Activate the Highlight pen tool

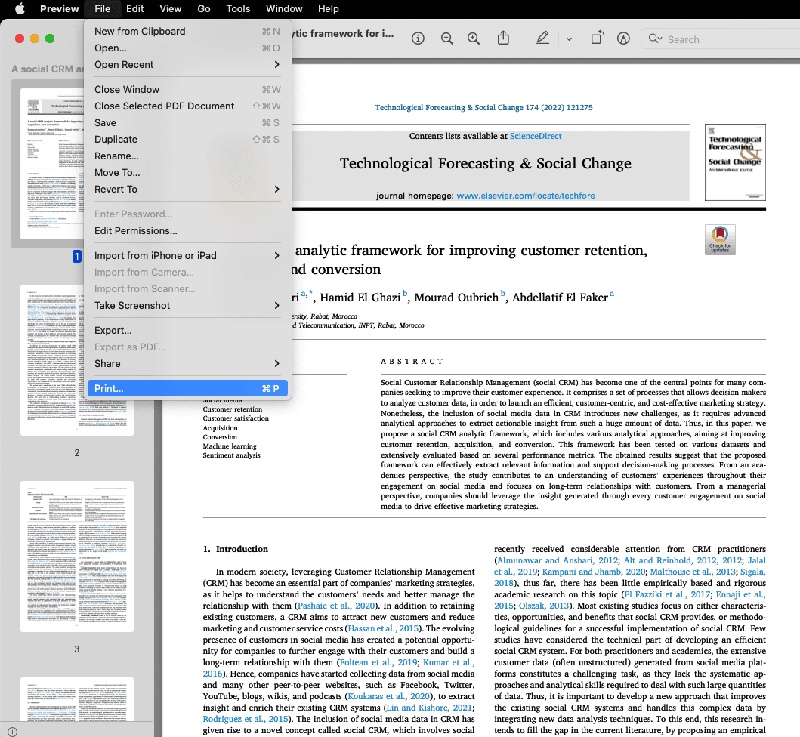[542, 38]
